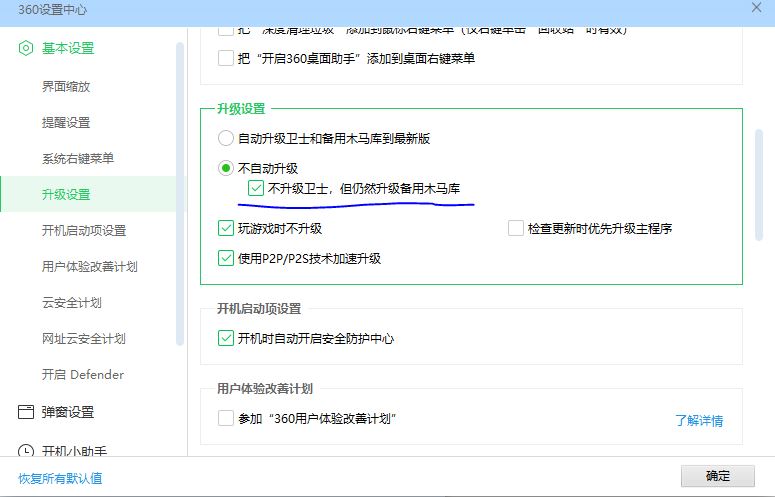Toggle 使用P2P/P2S技术加速升级 checkbox
775x497 pixels.
click(x=225, y=258)
